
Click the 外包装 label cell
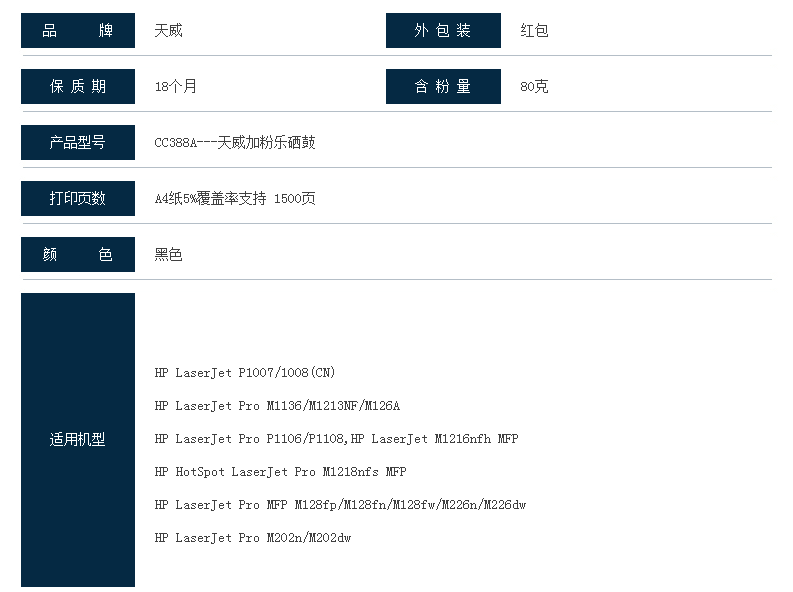(443, 30)
